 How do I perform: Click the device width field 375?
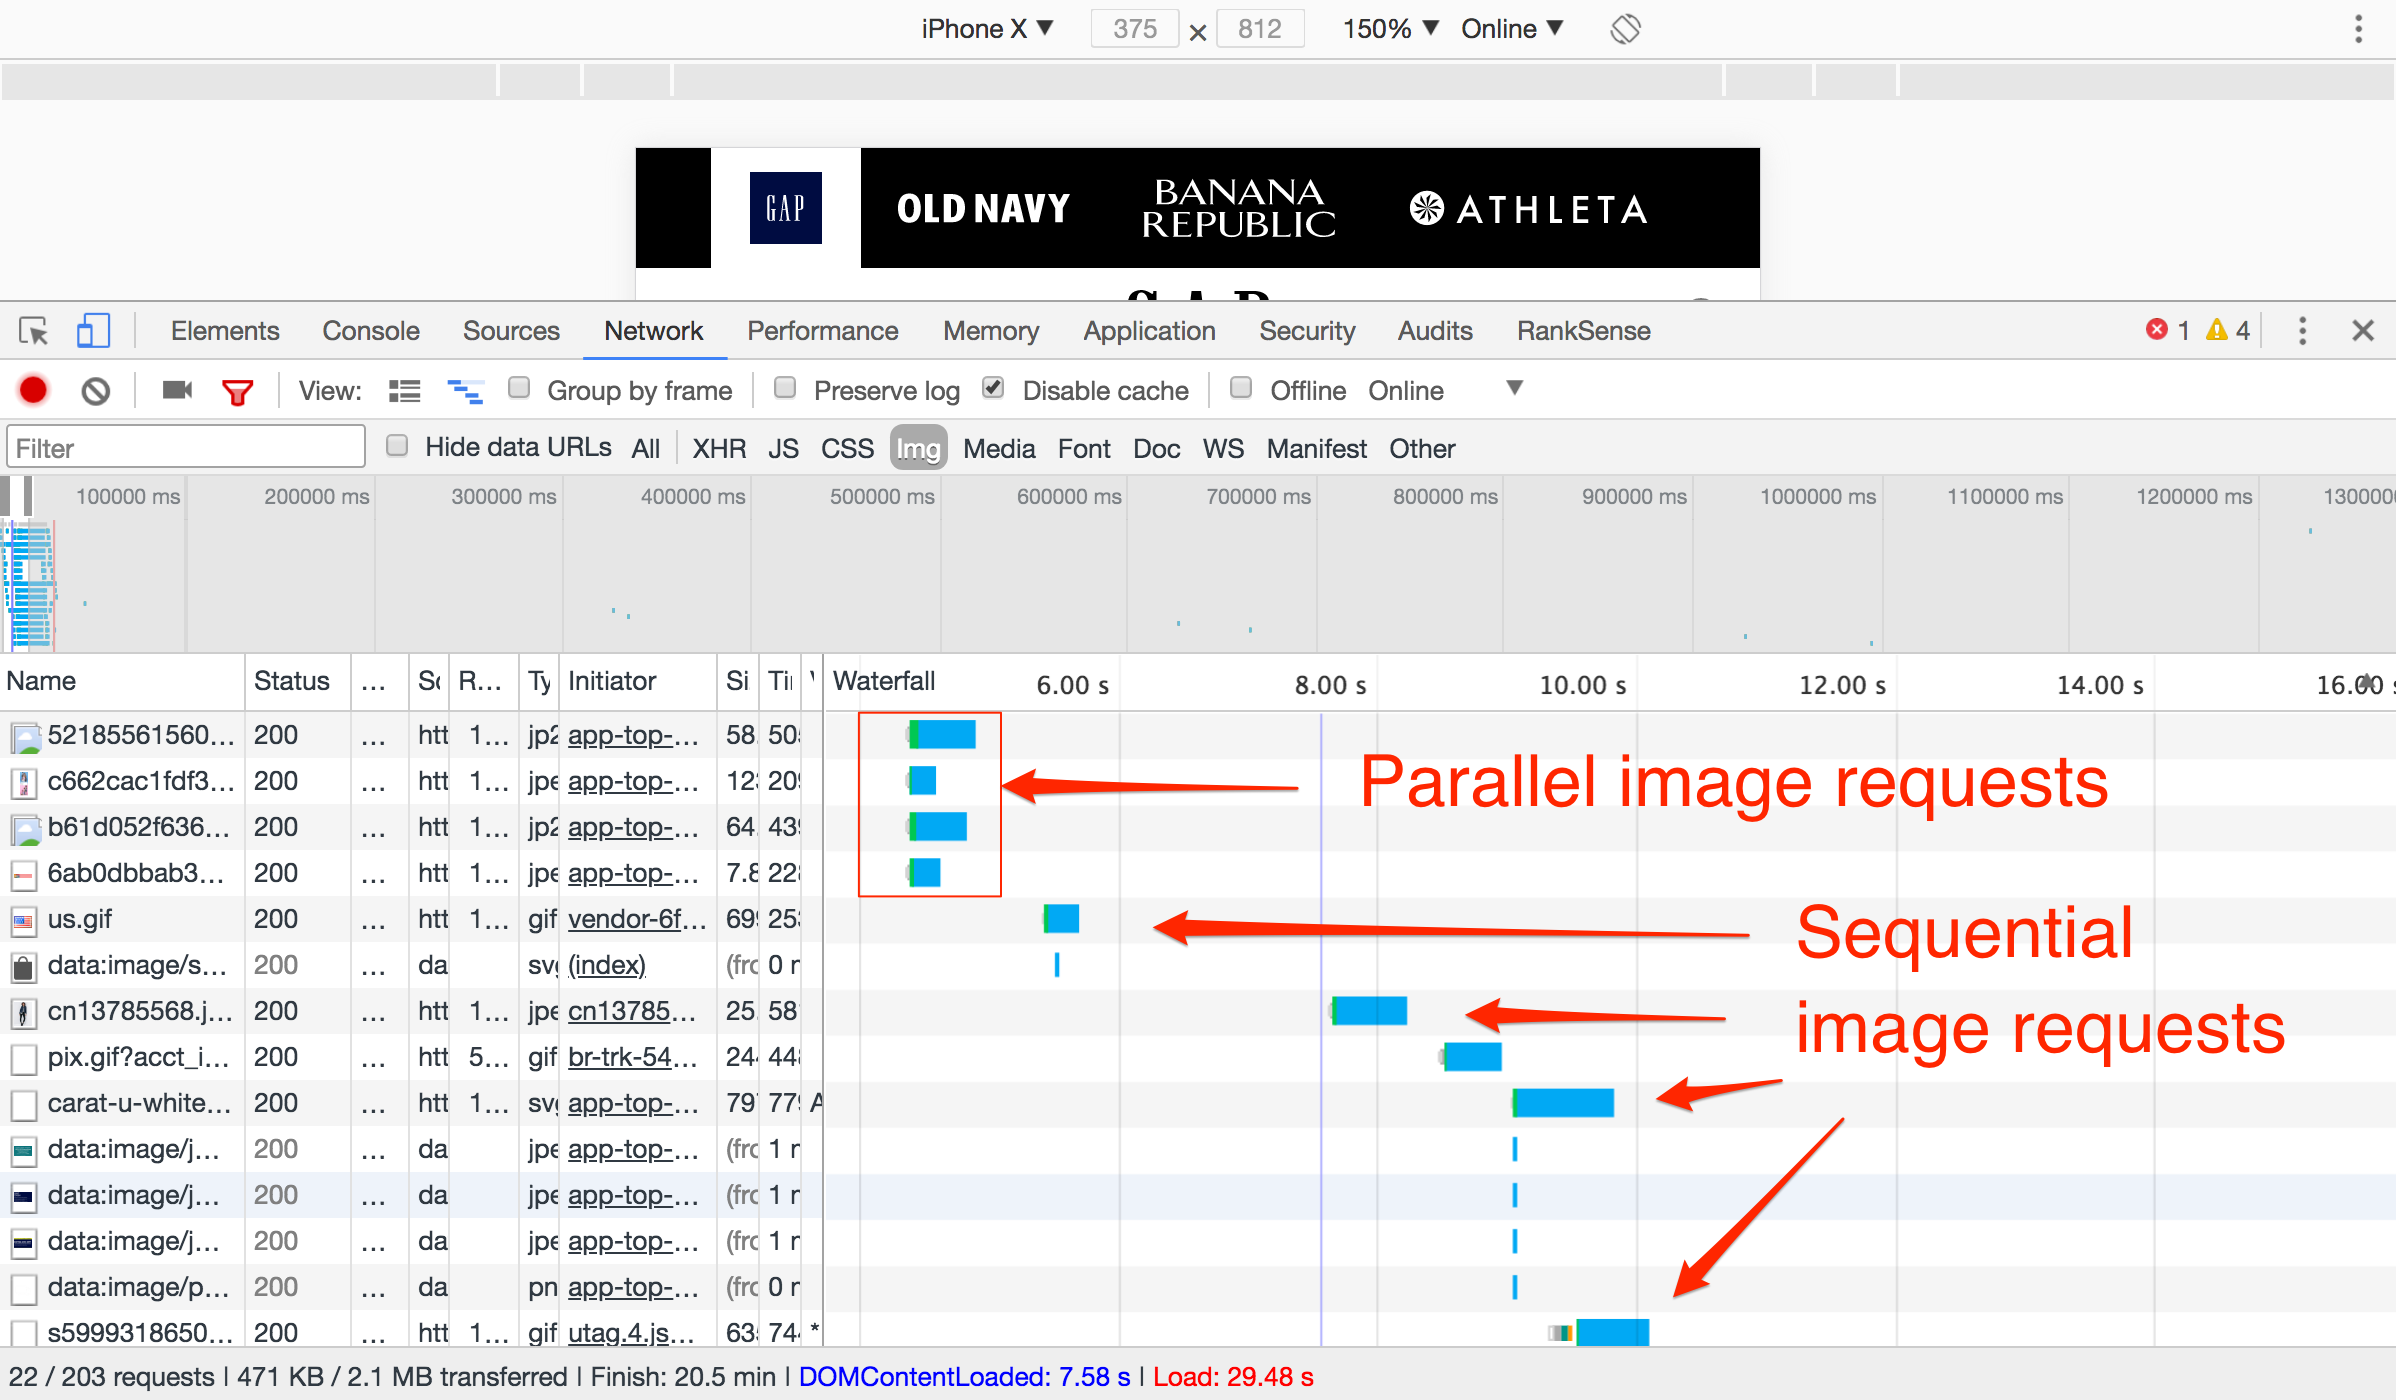click(1135, 29)
